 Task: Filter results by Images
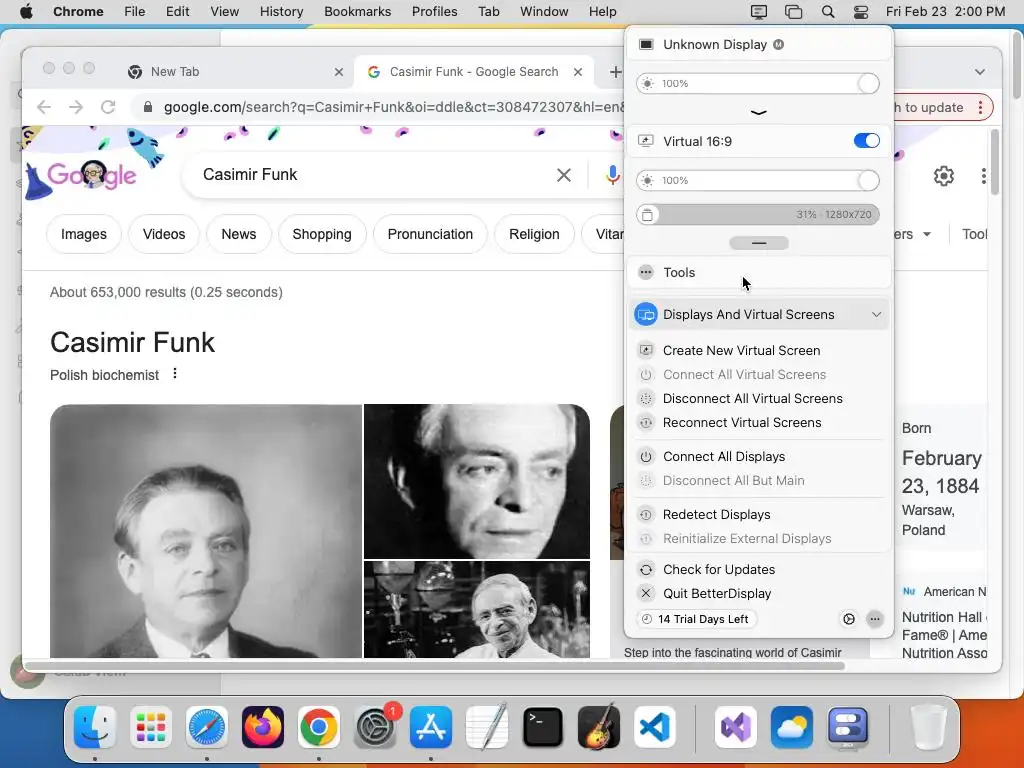tap(84, 234)
